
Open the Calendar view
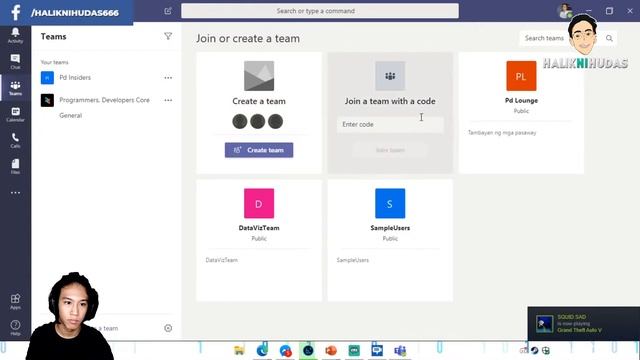point(15,114)
